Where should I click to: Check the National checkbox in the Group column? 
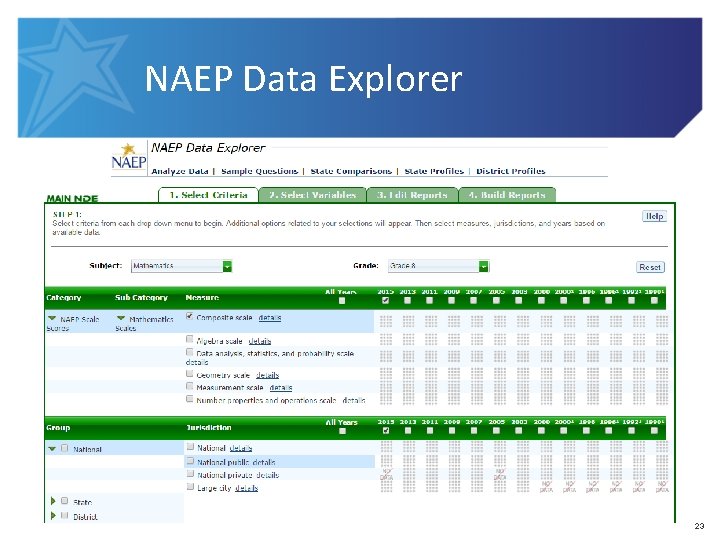[65, 448]
